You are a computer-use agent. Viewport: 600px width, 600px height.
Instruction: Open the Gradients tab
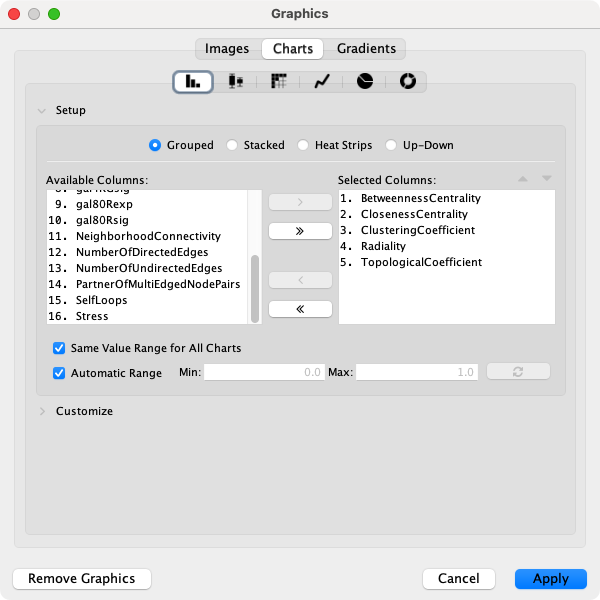tap(366, 48)
